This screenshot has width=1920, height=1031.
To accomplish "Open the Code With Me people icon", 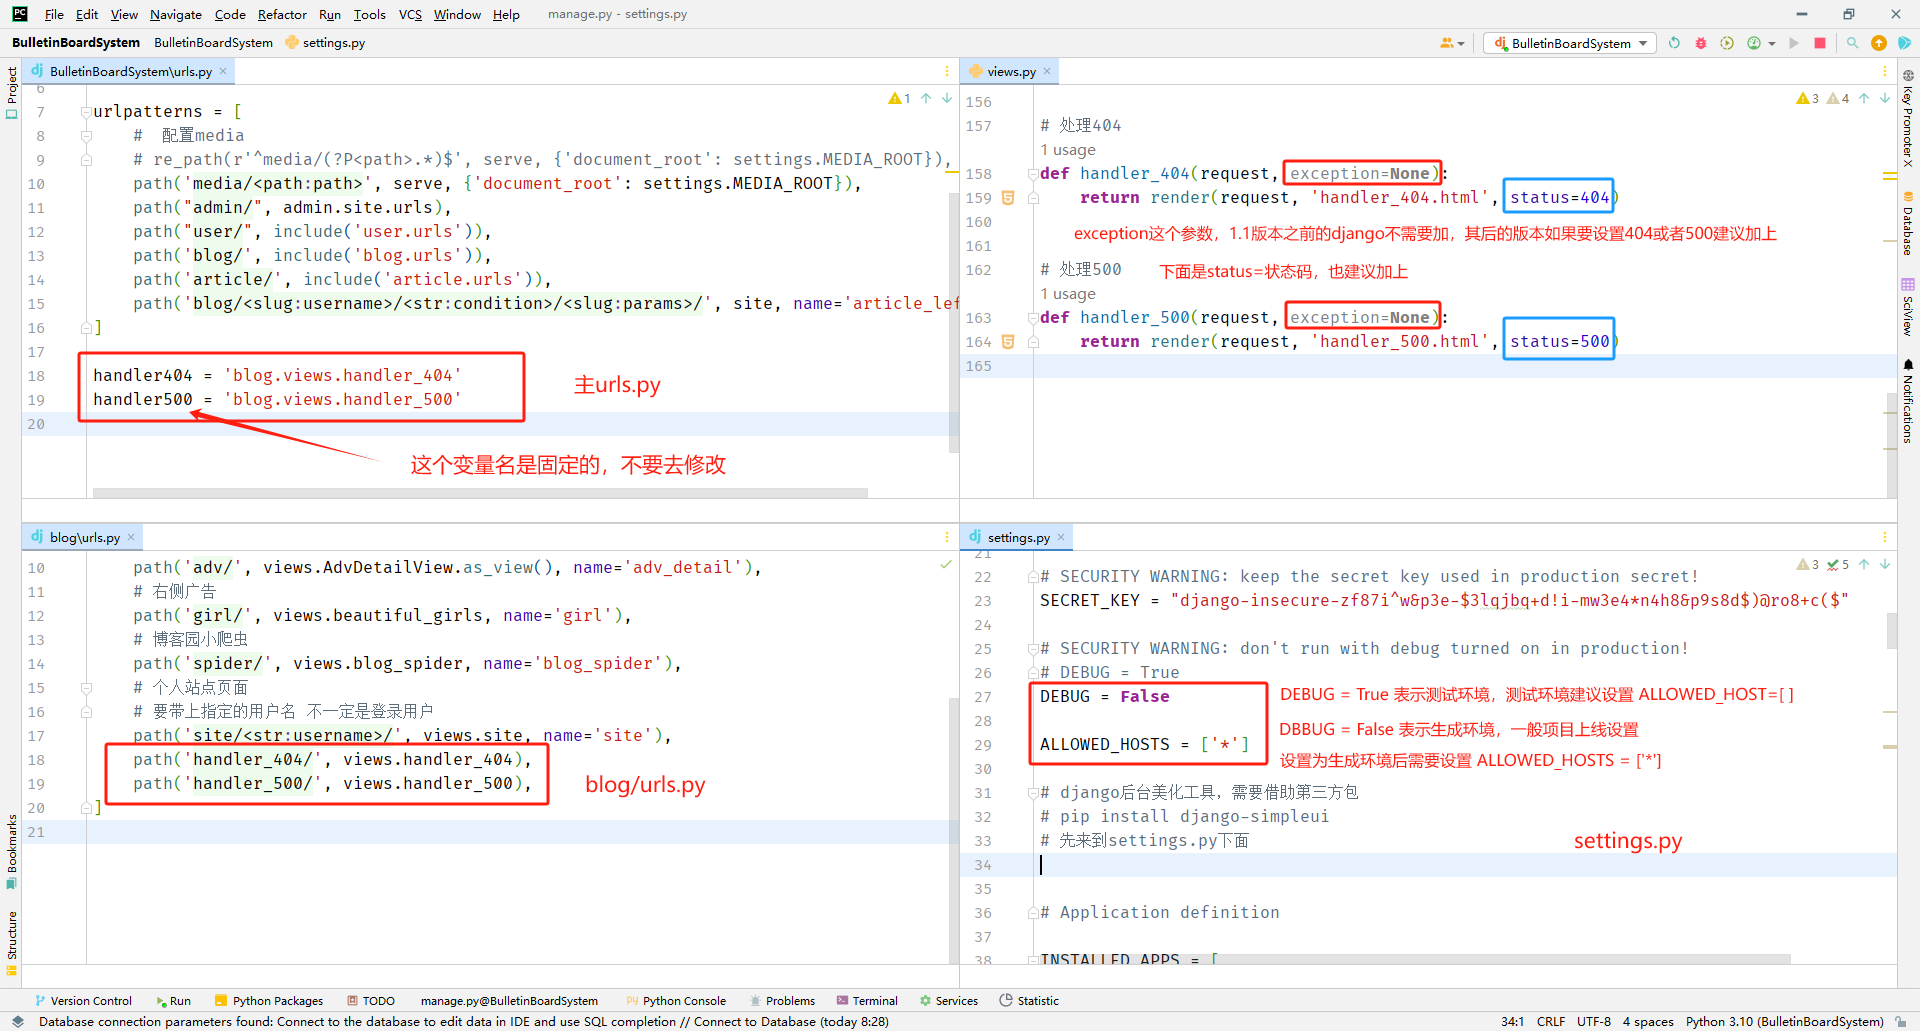I will tap(1446, 43).
